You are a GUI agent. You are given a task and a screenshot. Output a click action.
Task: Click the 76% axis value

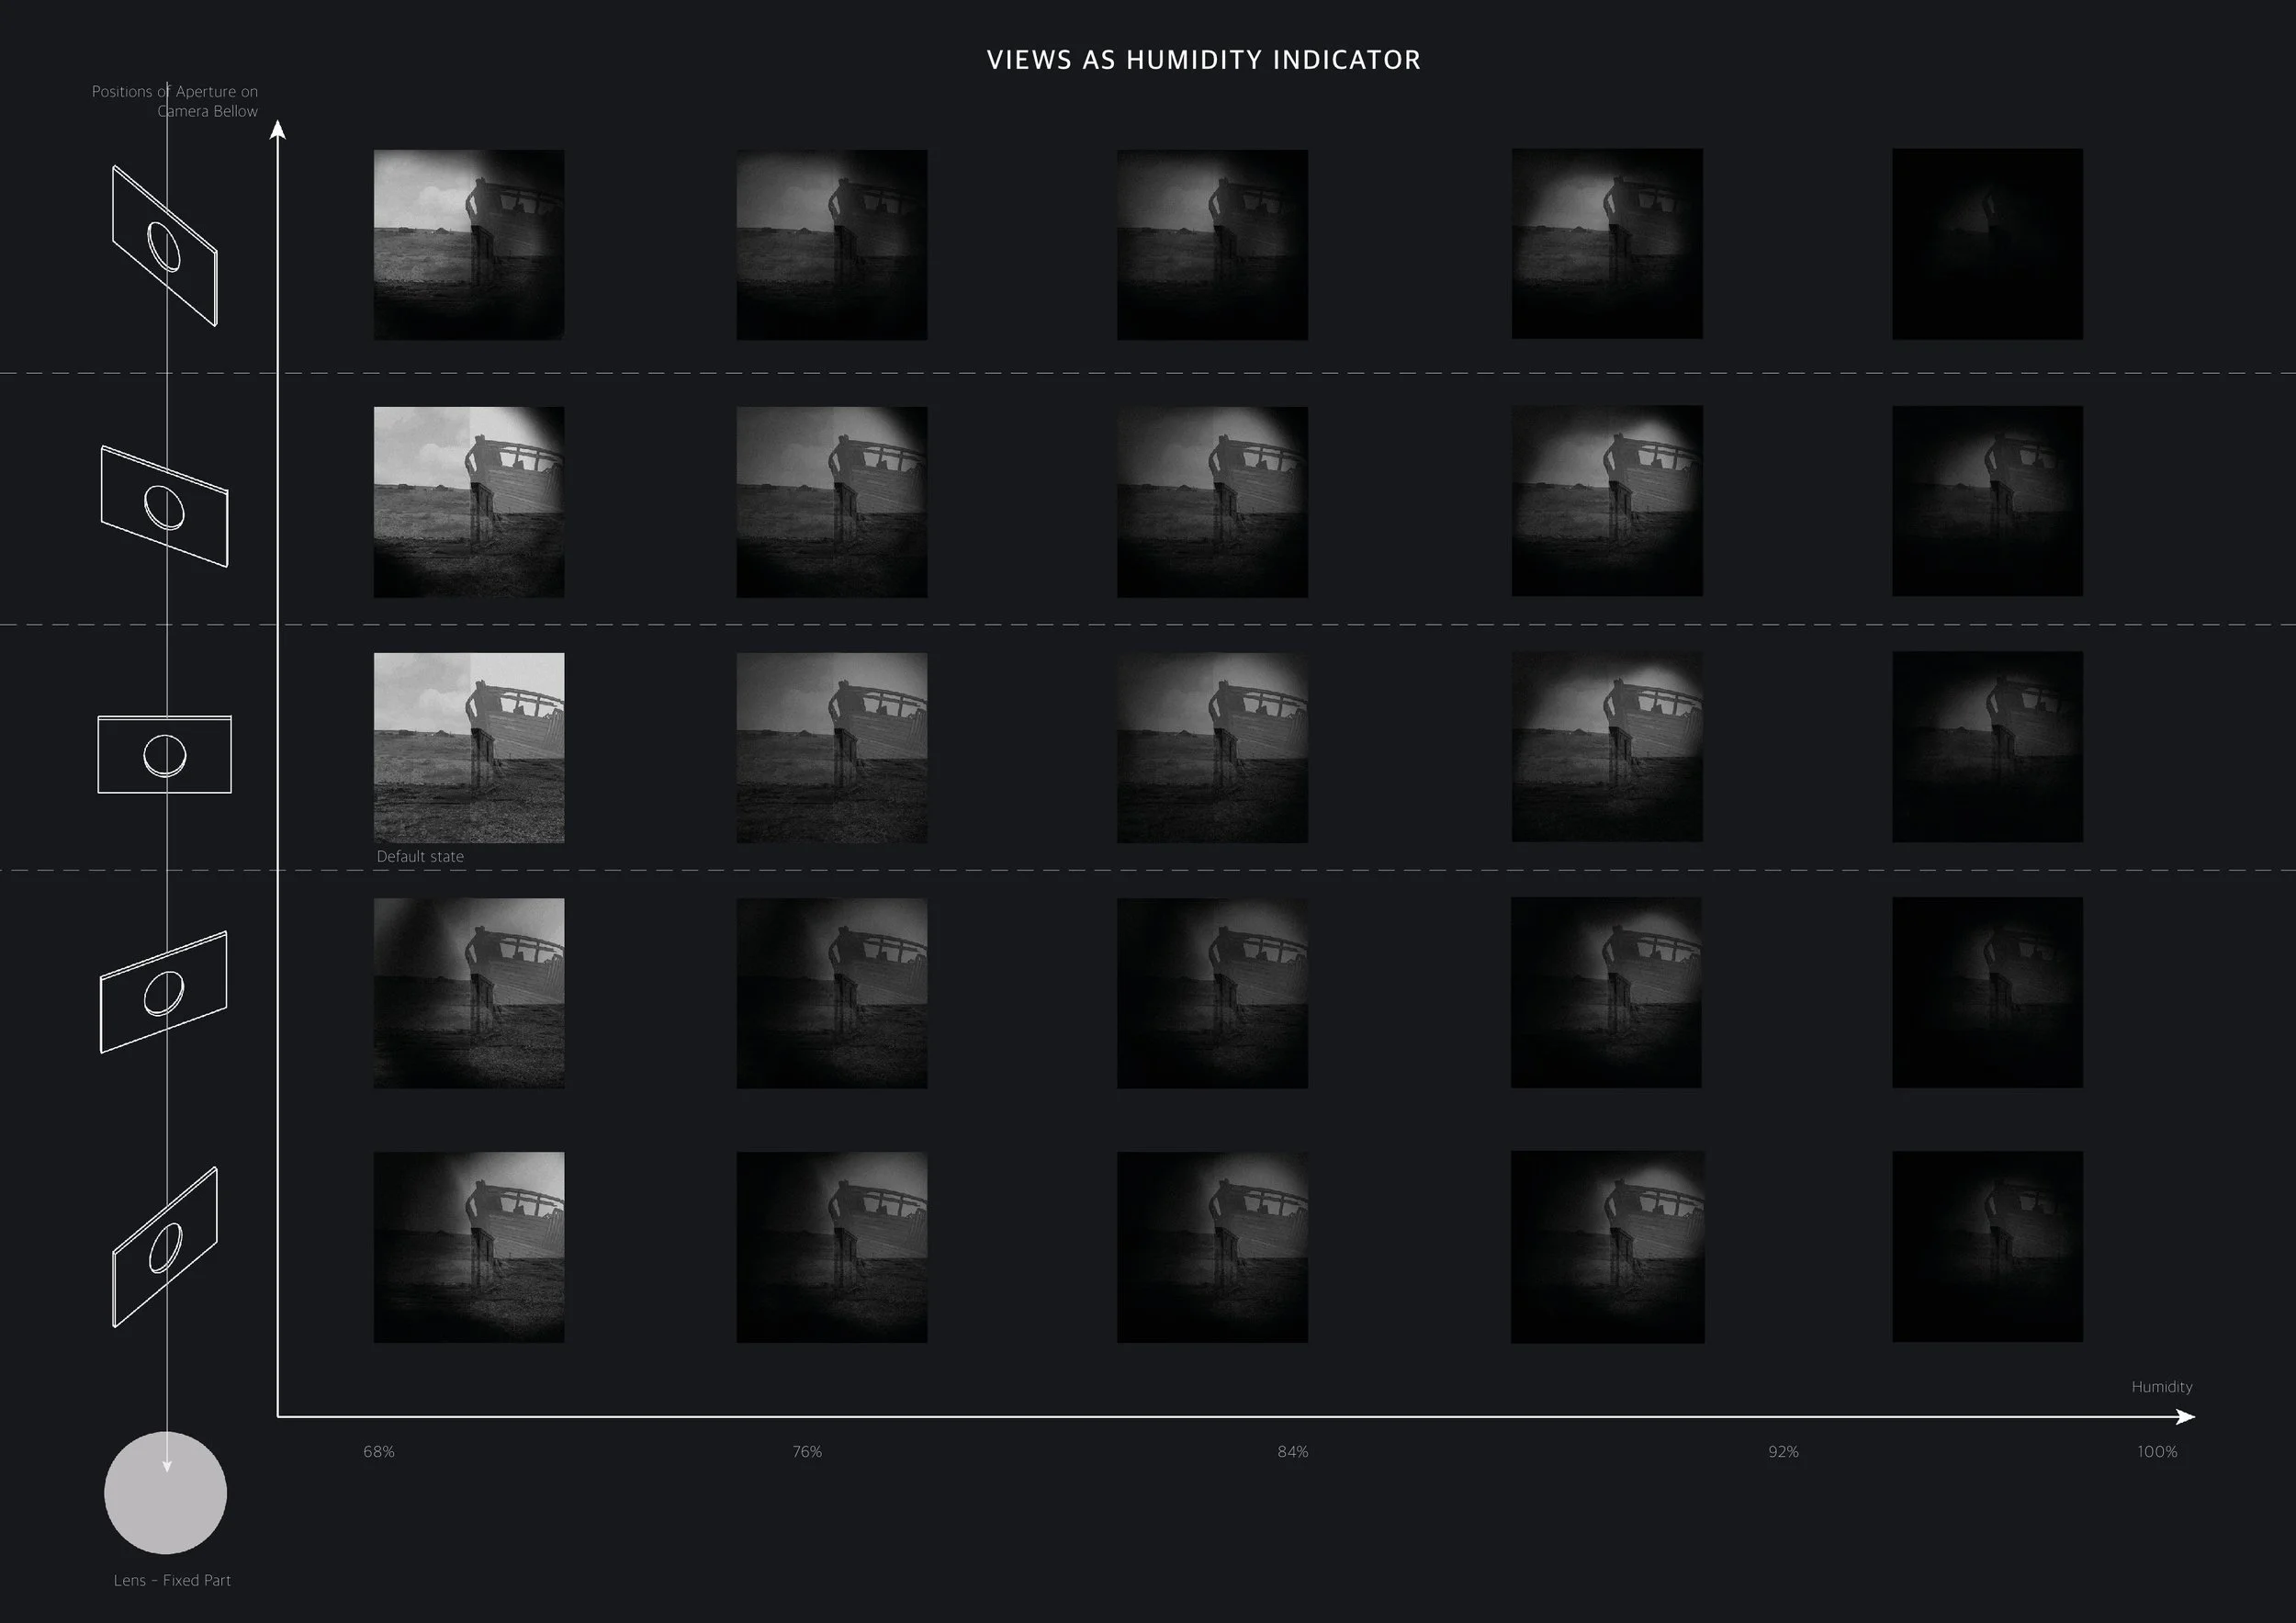tap(807, 1452)
